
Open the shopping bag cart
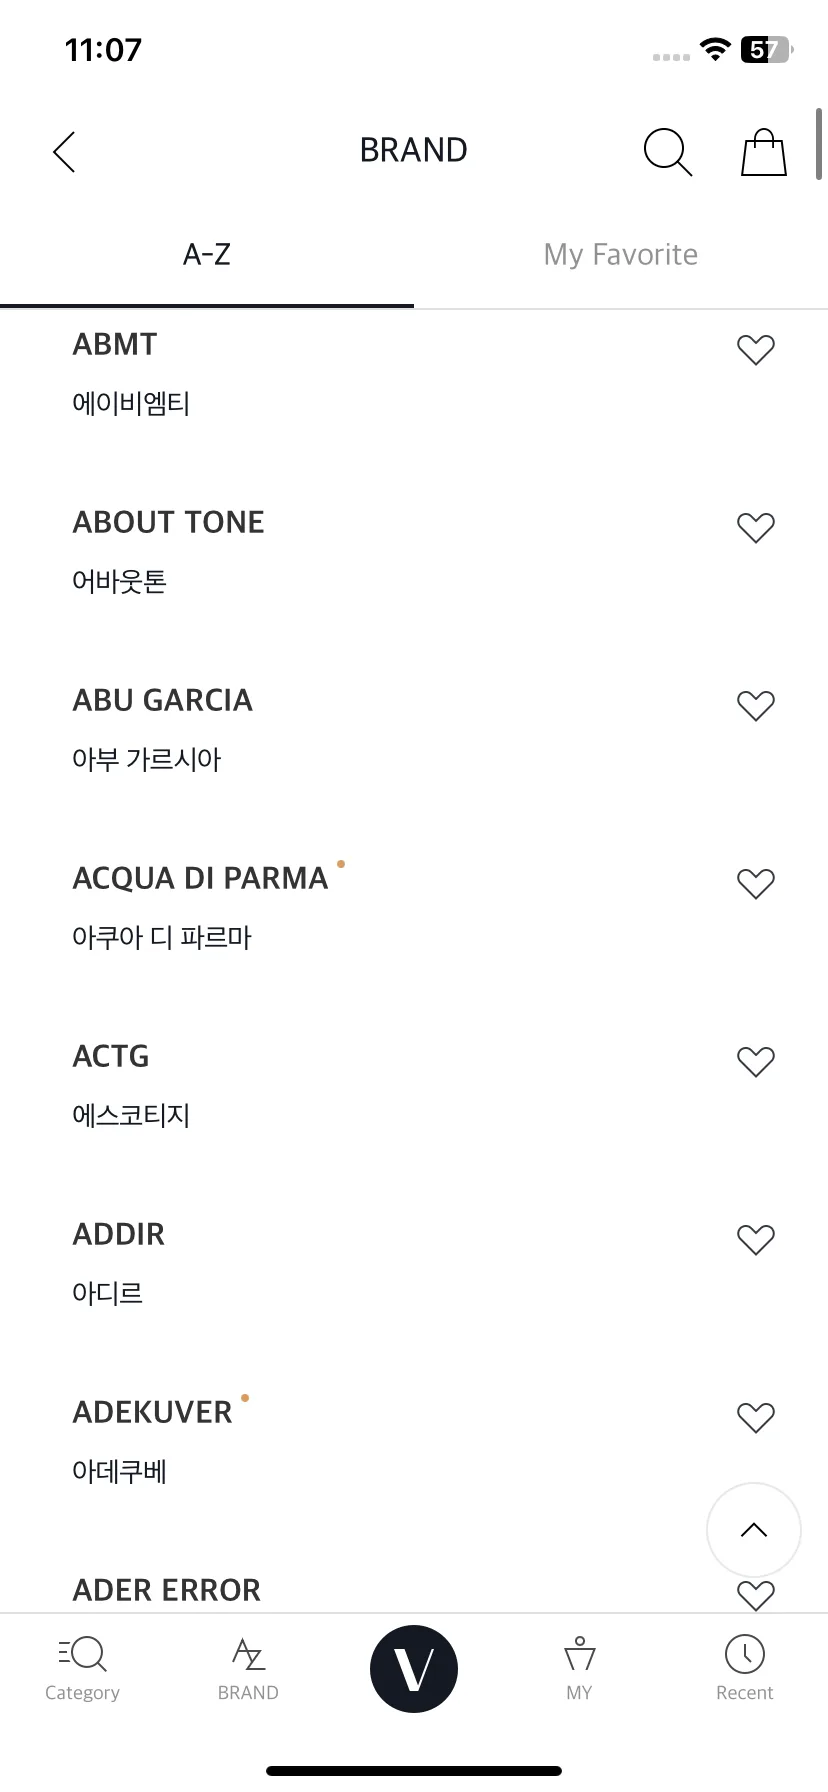click(x=764, y=152)
